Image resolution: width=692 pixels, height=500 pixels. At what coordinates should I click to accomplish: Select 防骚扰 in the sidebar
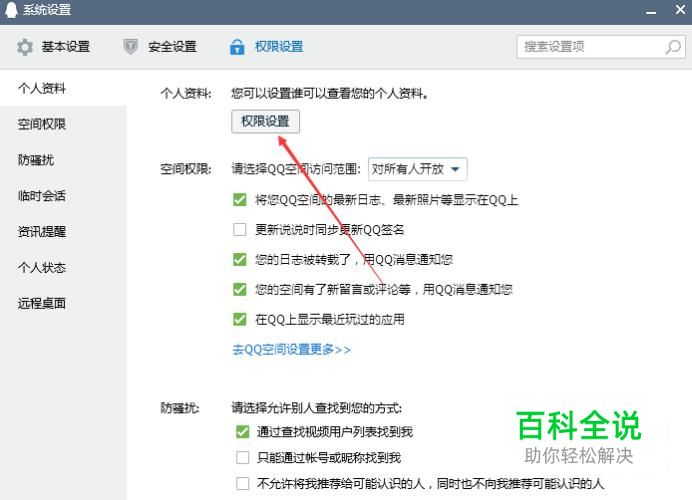tap(63, 160)
